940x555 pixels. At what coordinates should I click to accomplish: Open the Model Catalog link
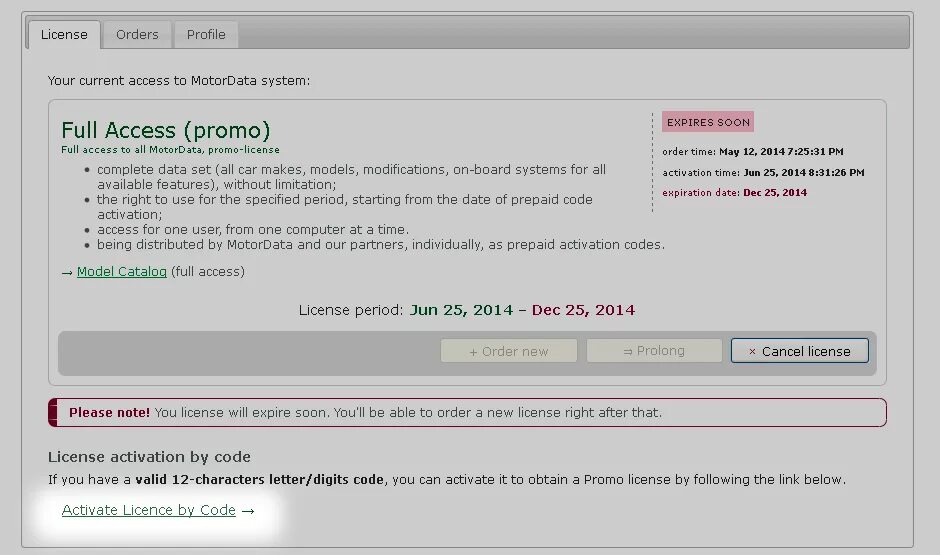click(x=122, y=272)
